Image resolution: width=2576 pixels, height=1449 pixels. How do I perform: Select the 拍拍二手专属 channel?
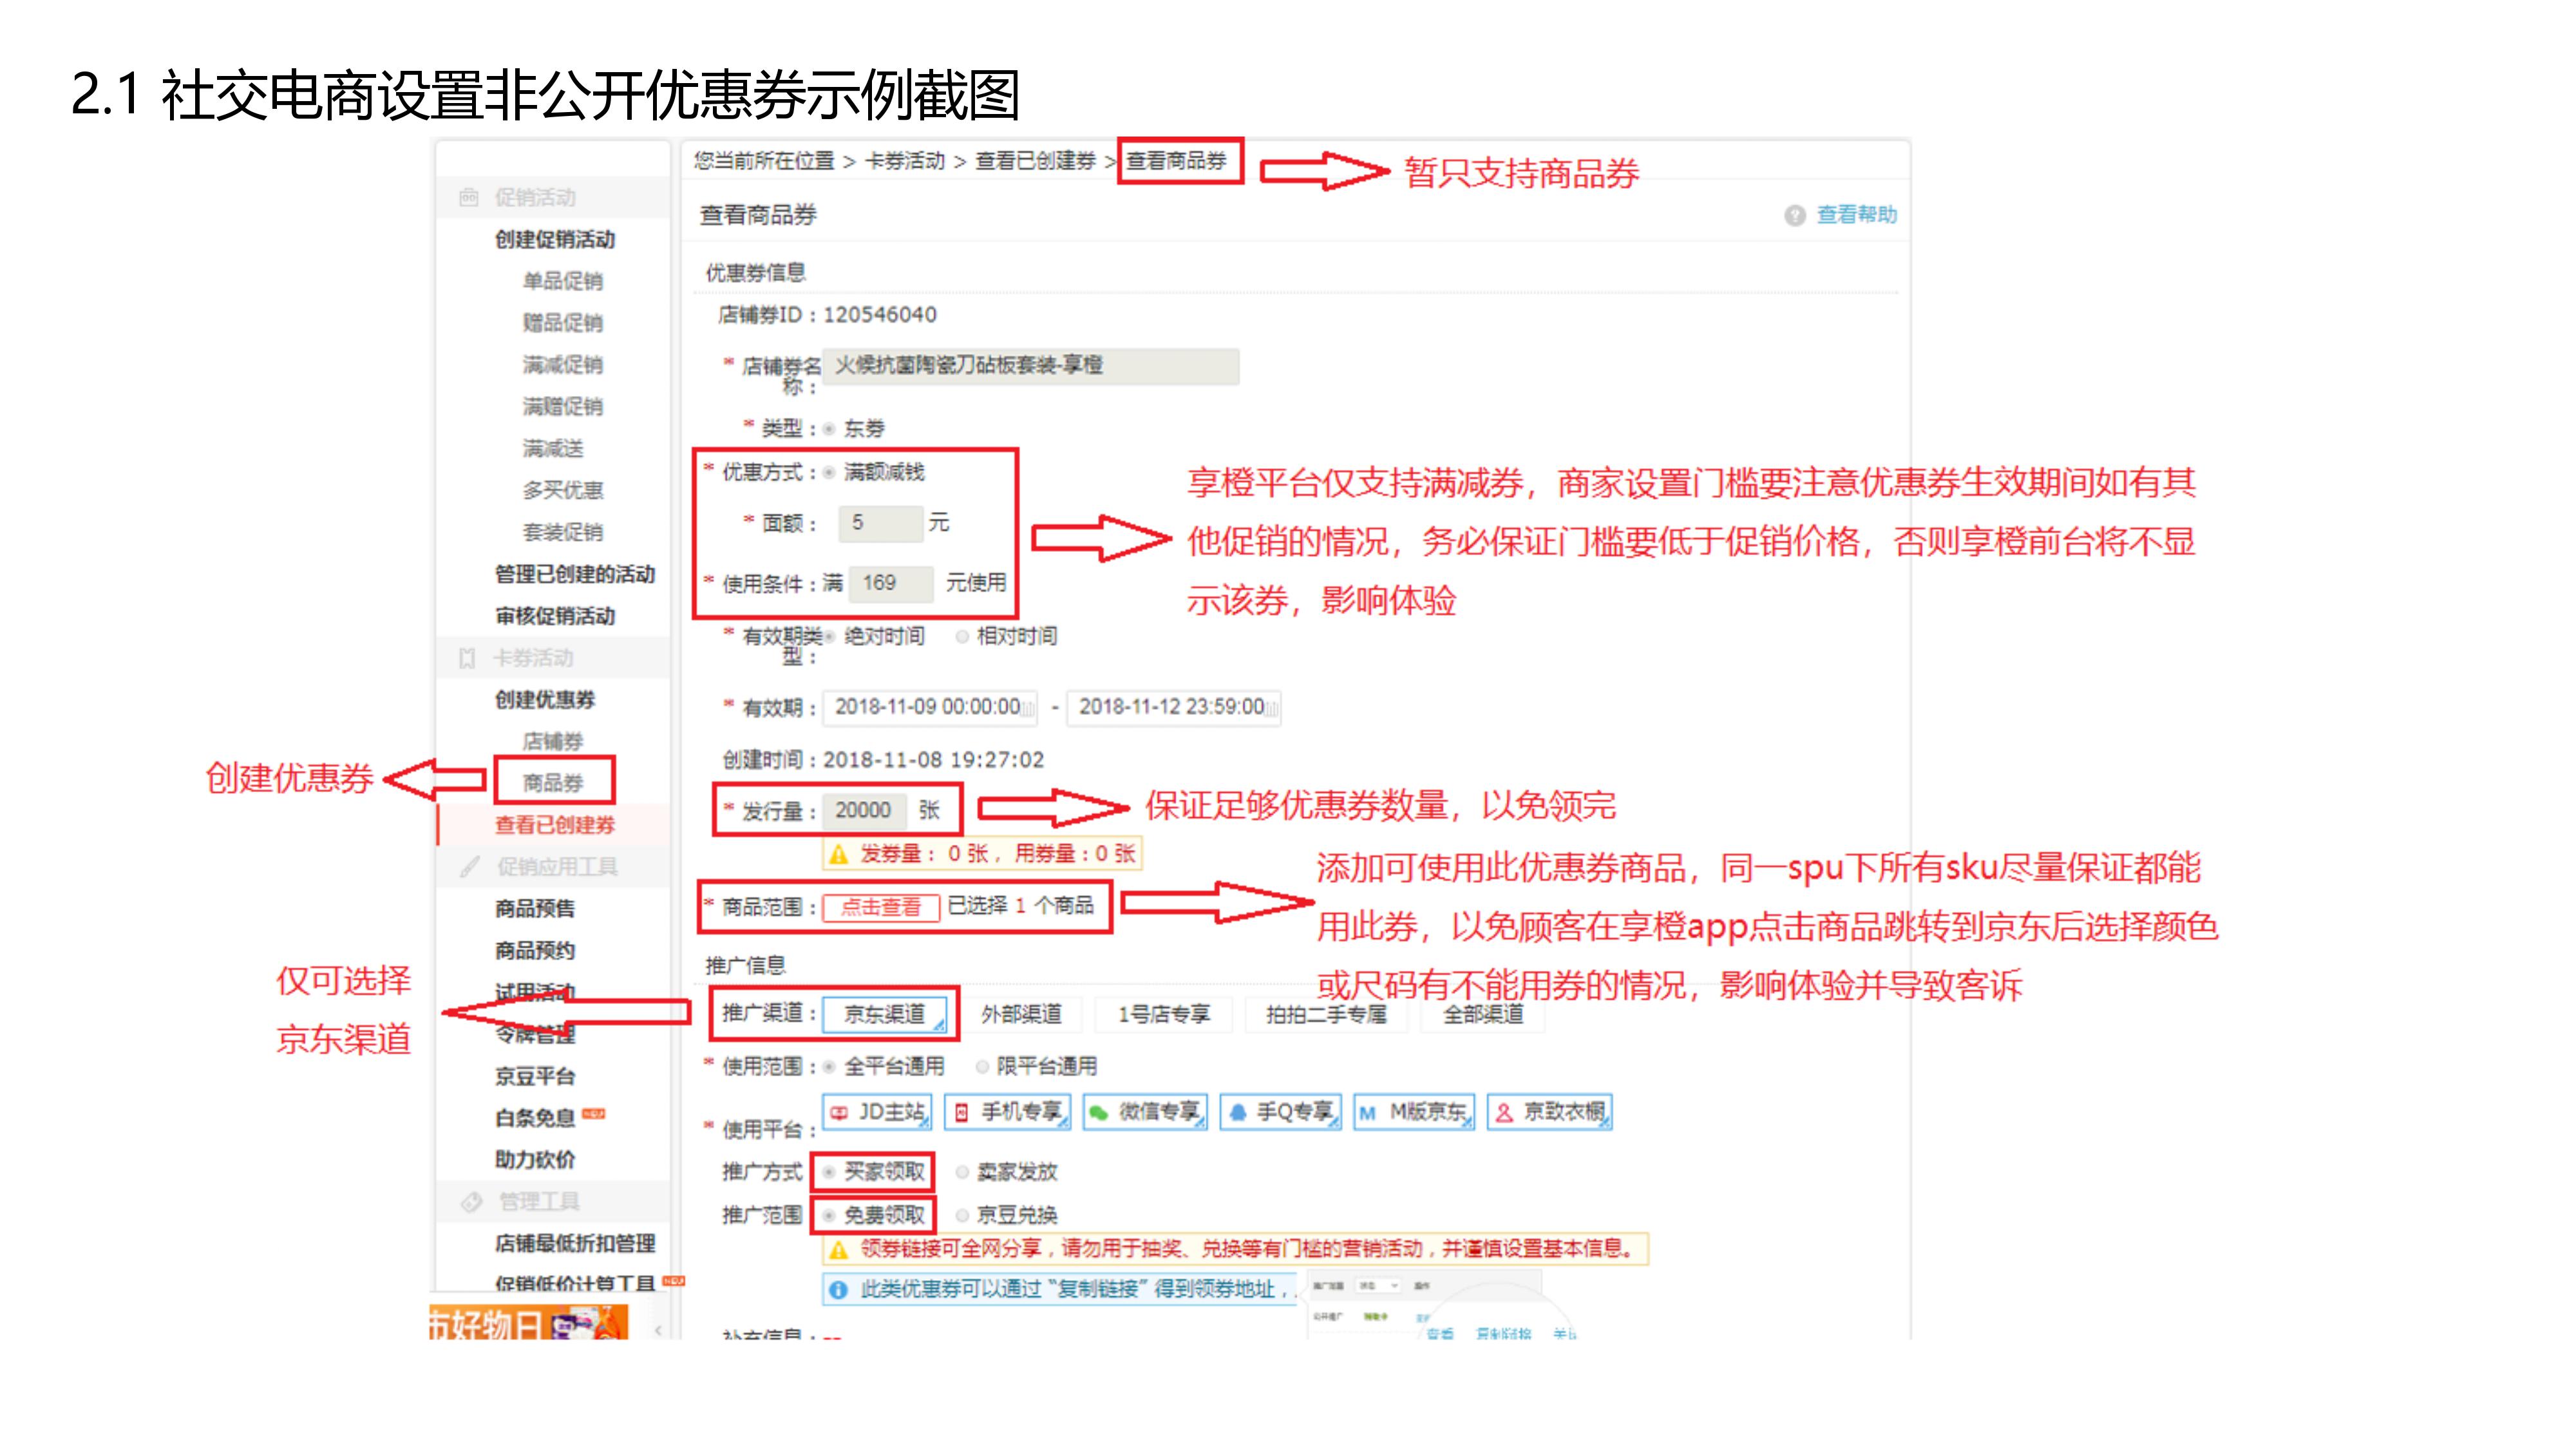pyautogui.click(x=1326, y=1014)
